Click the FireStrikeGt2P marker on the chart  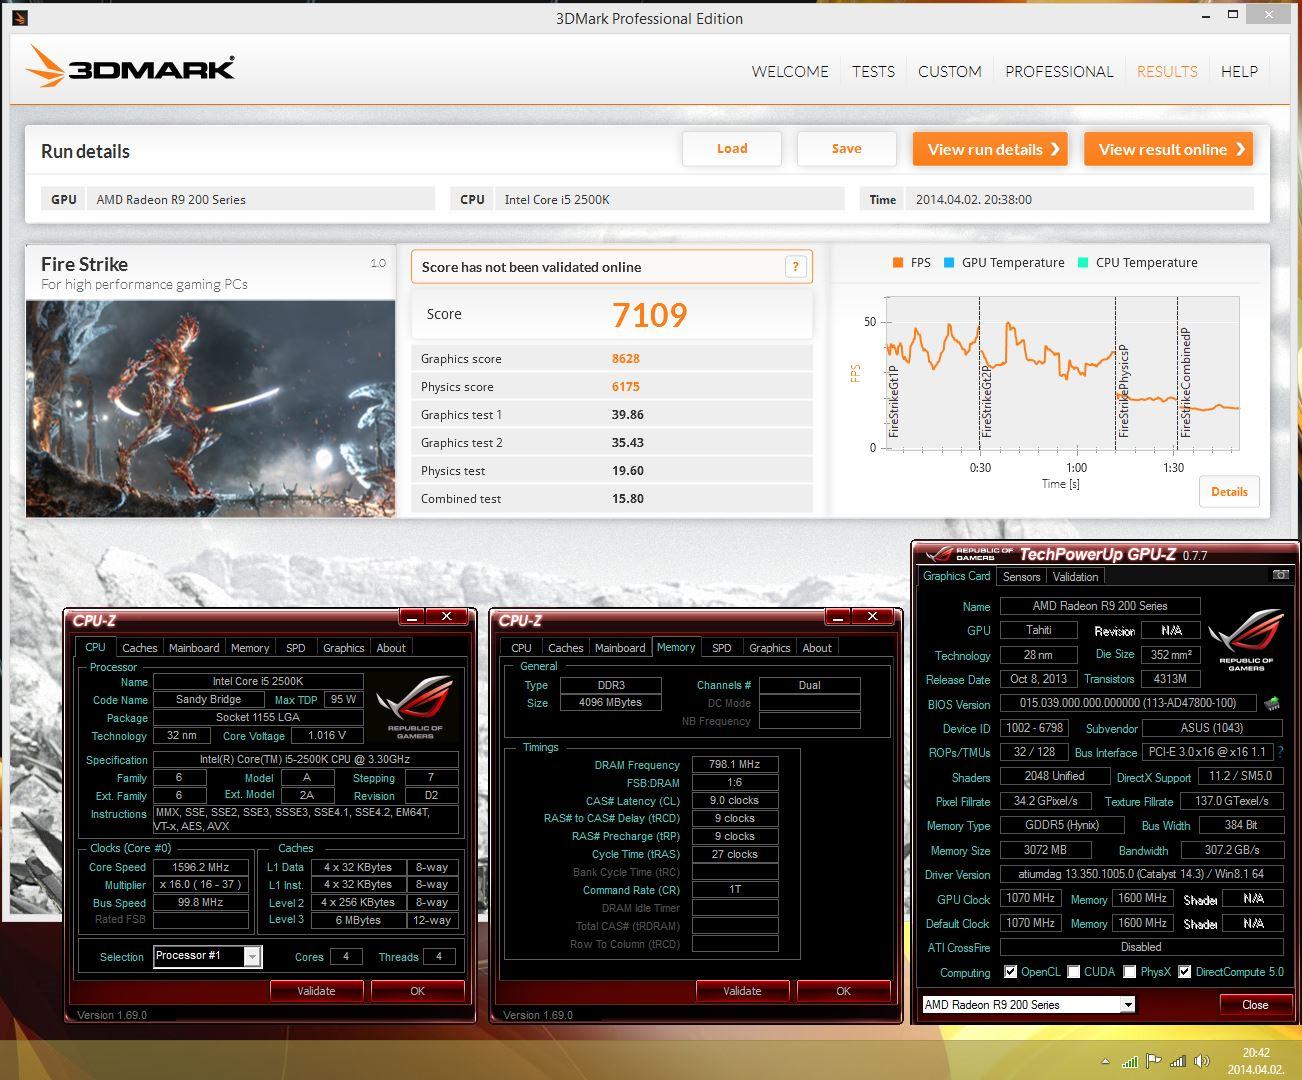pos(987,401)
